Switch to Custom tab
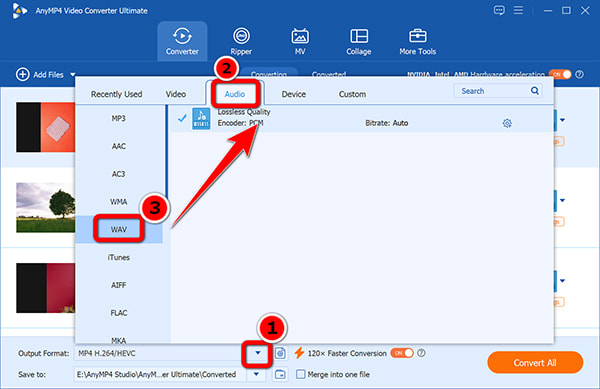The width and height of the screenshot is (600, 389). tap(352, 94)
